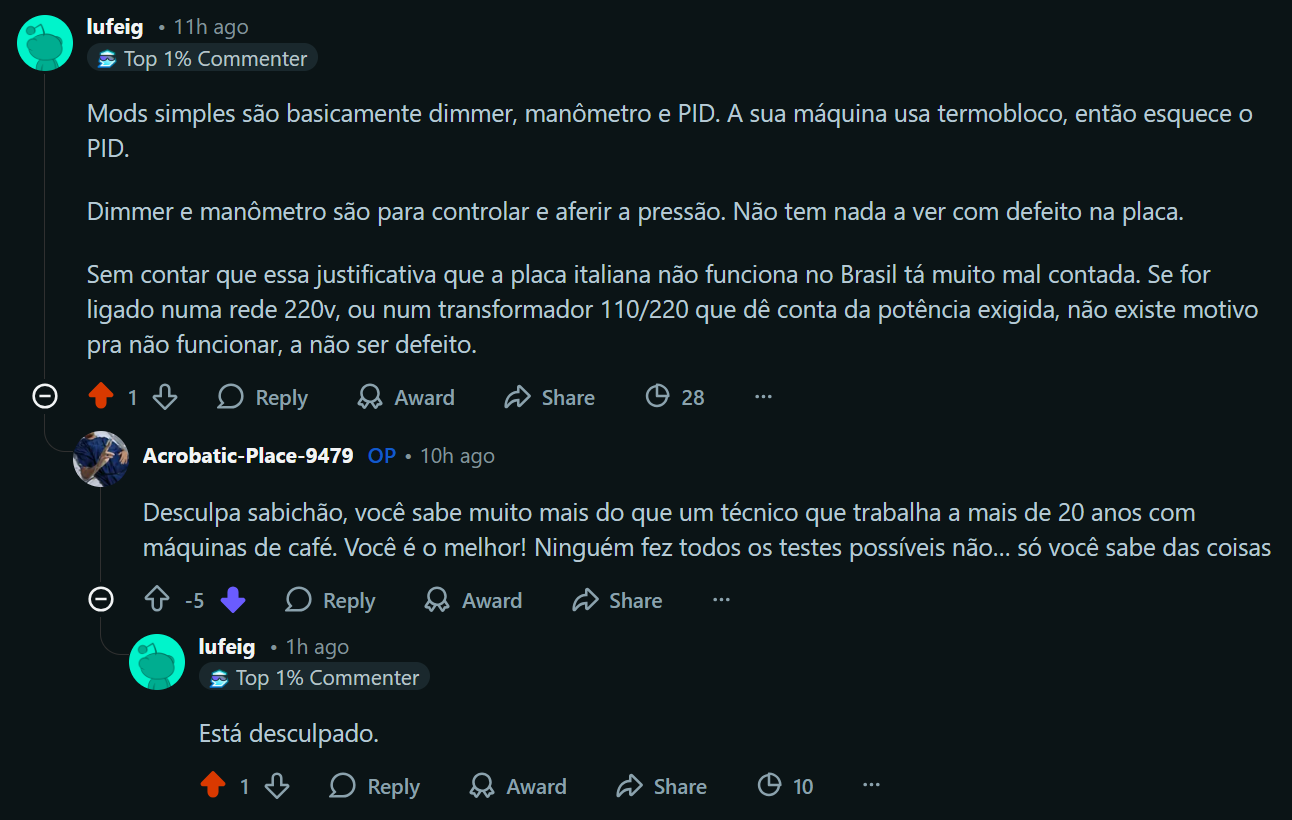Image resolution: width=1292 pixels, height=820 pixels.
Task: View insights count 10 on last comment
Action: tap(786, 786)
